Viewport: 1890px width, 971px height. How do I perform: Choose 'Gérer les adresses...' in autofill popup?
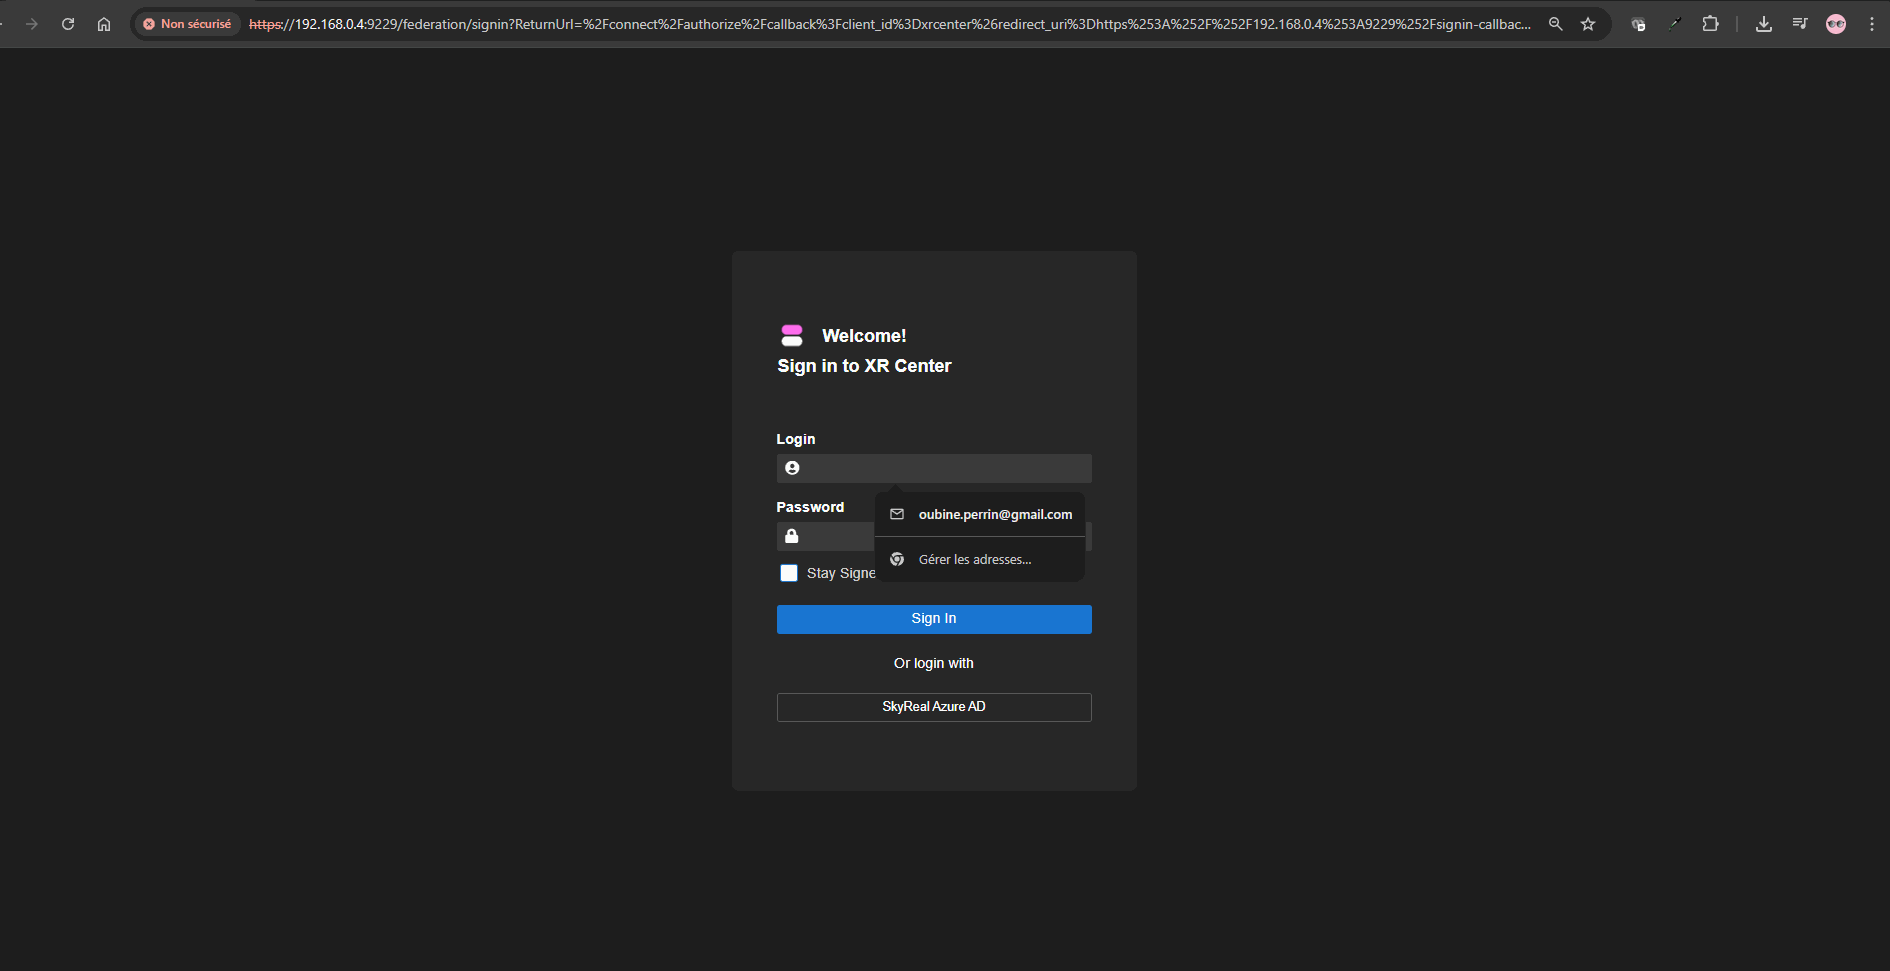click(x=974, y=559)
